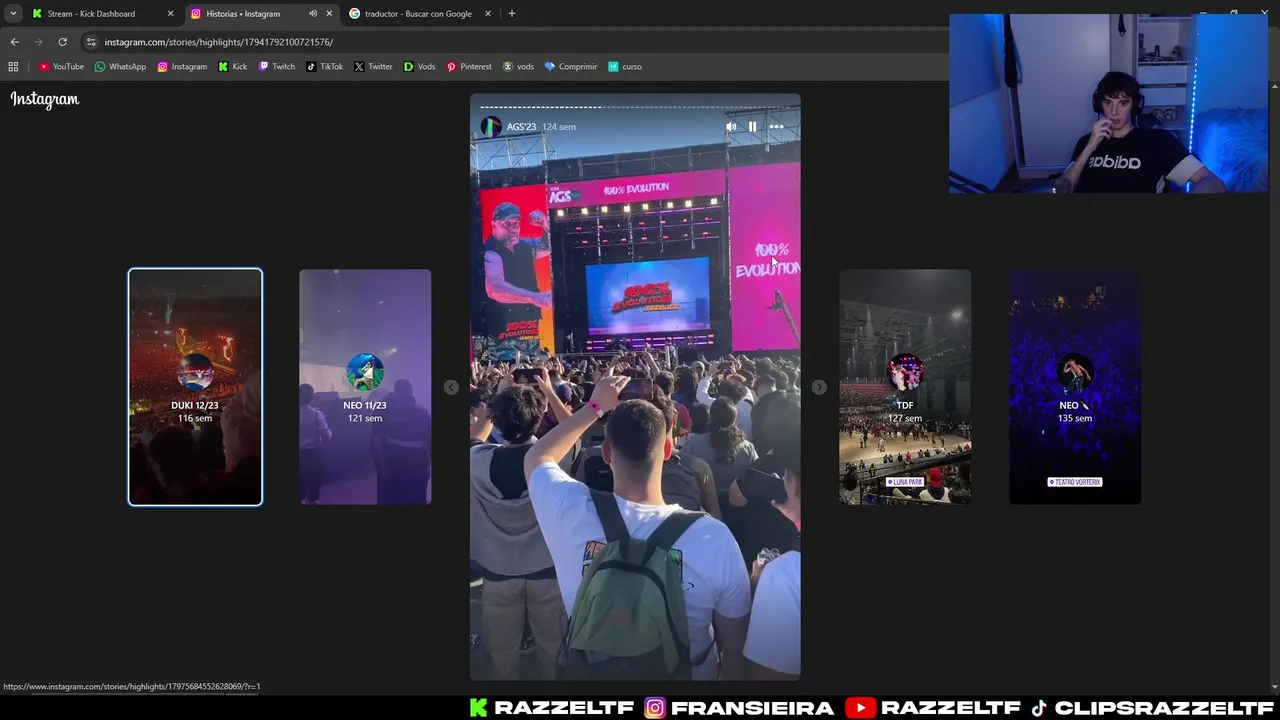This screenshot has height=720, width=1280.
Task: Open the TikTok bookmark
Action: coord(325,67)
